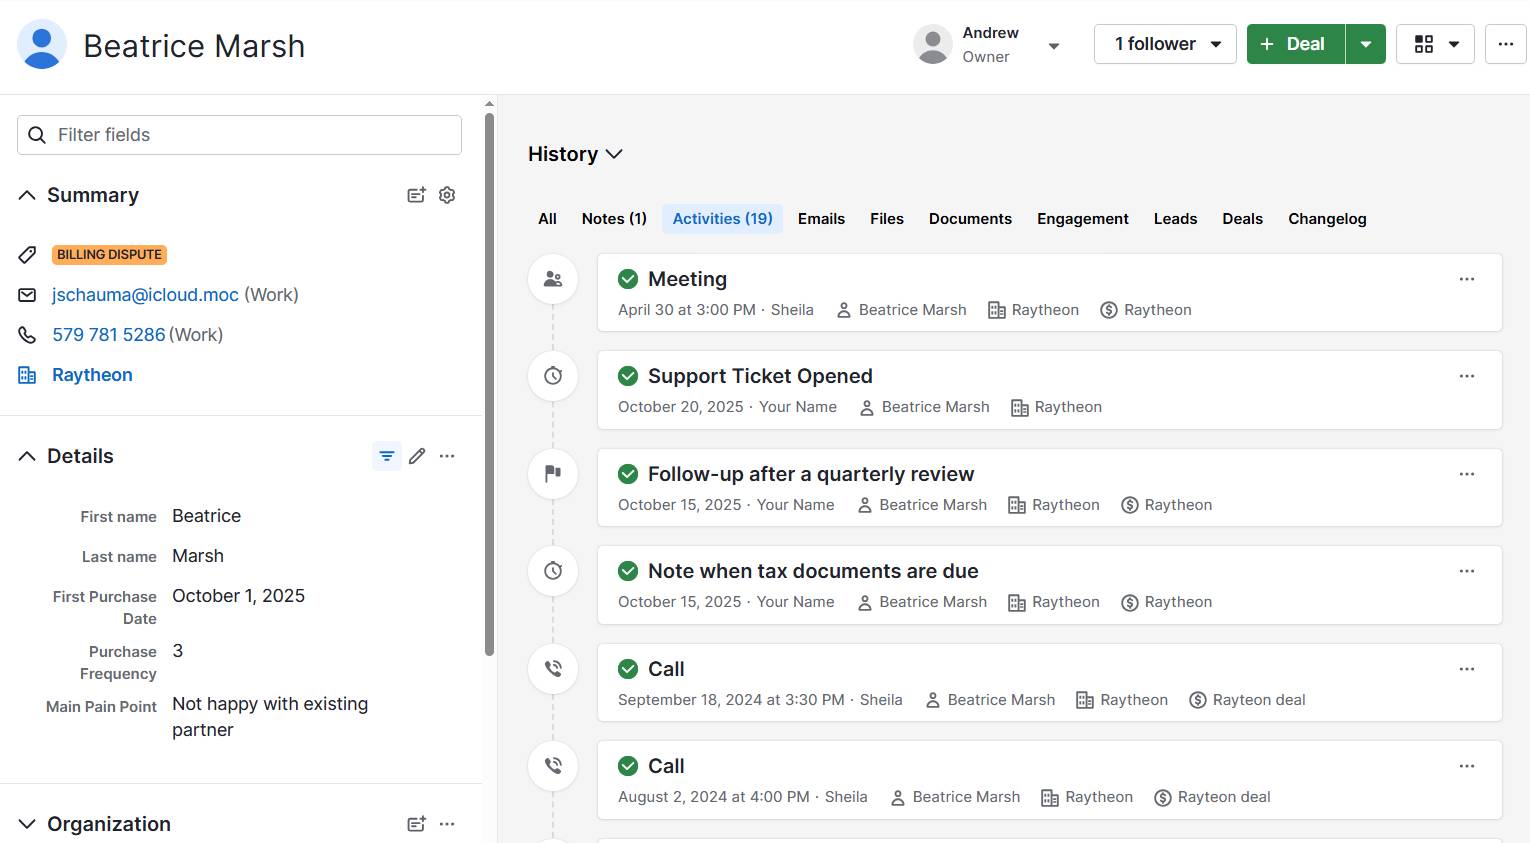Open Rayteon deal link in September Call
The width and height of the screenshot is (1530, 843).
[1259, 700]
